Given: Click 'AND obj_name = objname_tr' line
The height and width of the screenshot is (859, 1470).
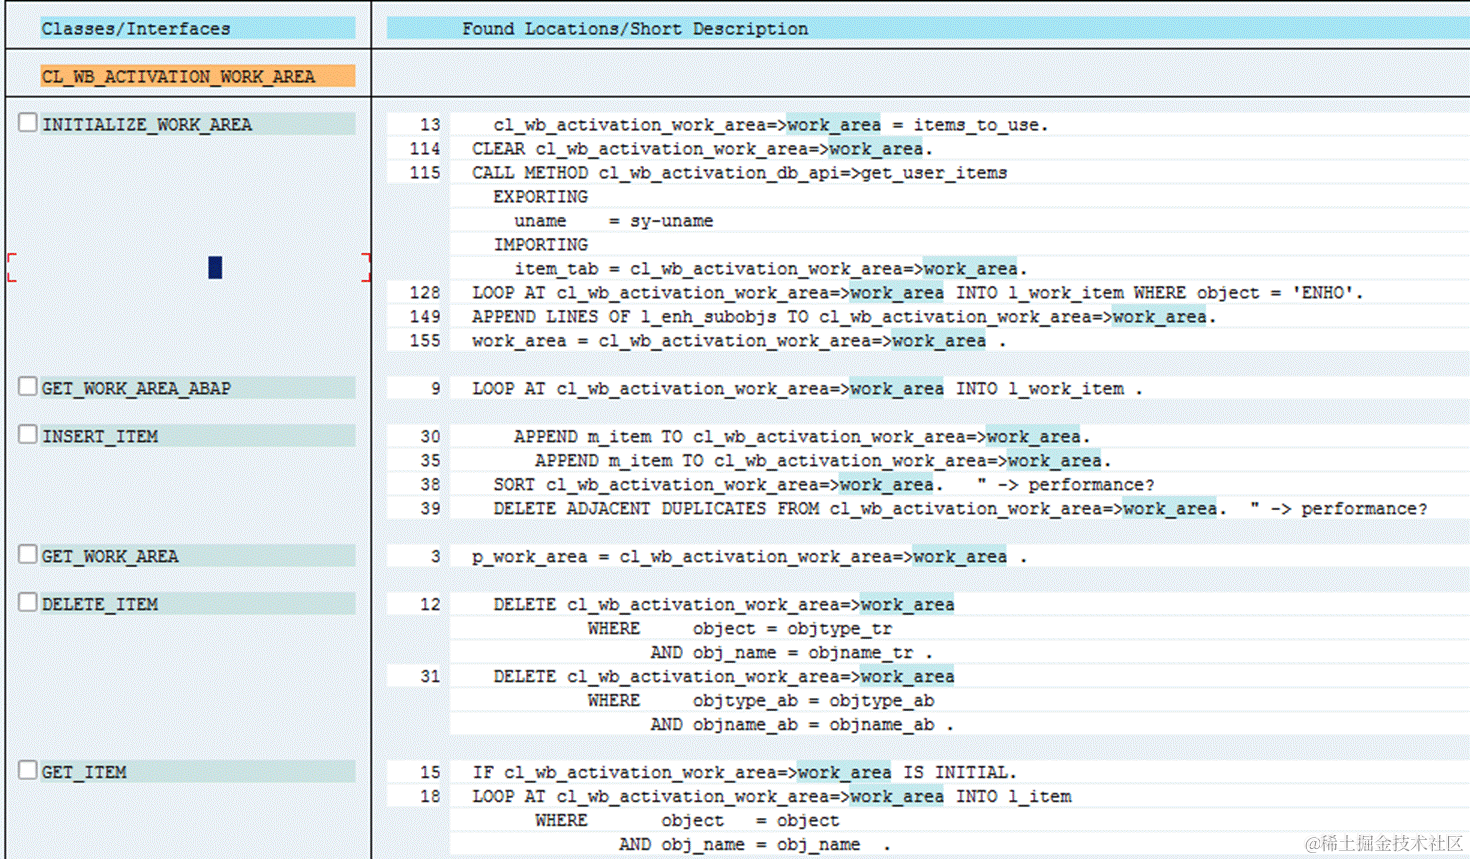Looking at the screenshot, I should point(792,652).
